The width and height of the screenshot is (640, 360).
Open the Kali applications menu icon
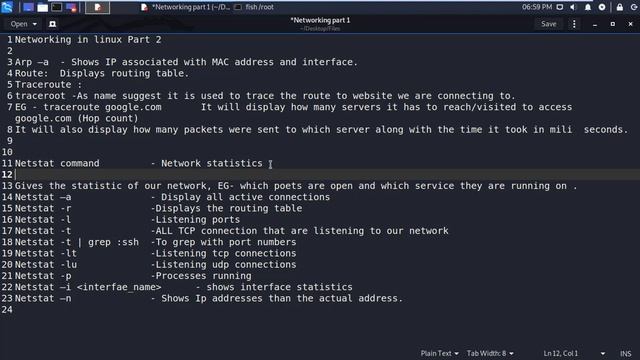coord(7,7)
